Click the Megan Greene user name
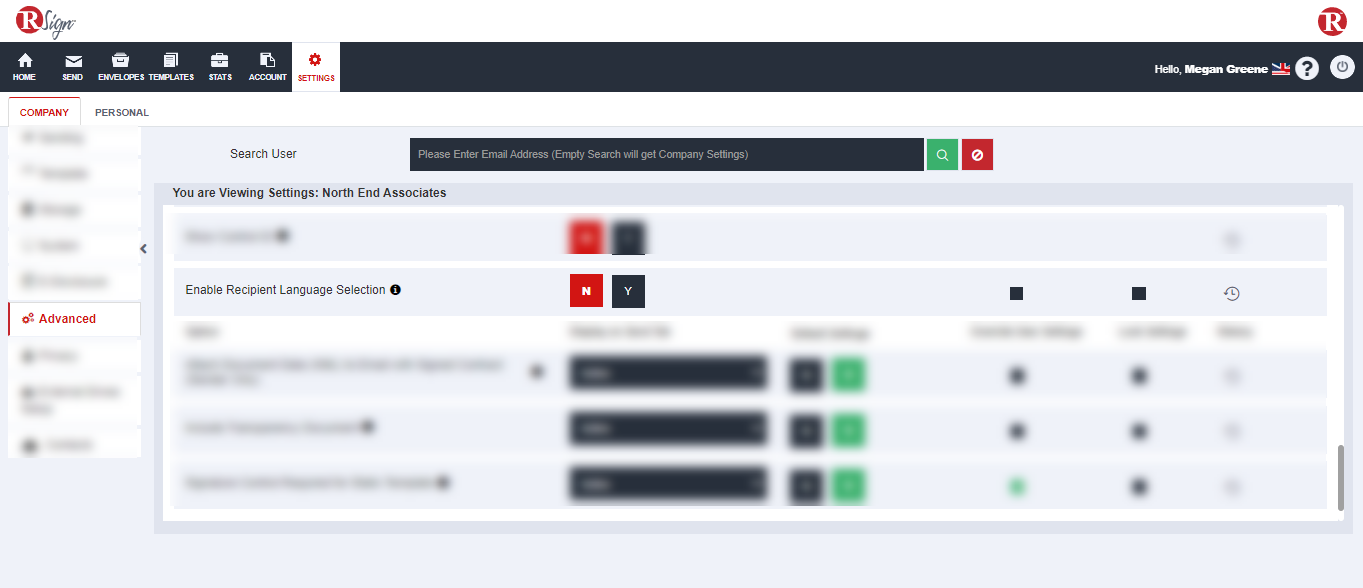The image size is (1363, 588). 1225,69
